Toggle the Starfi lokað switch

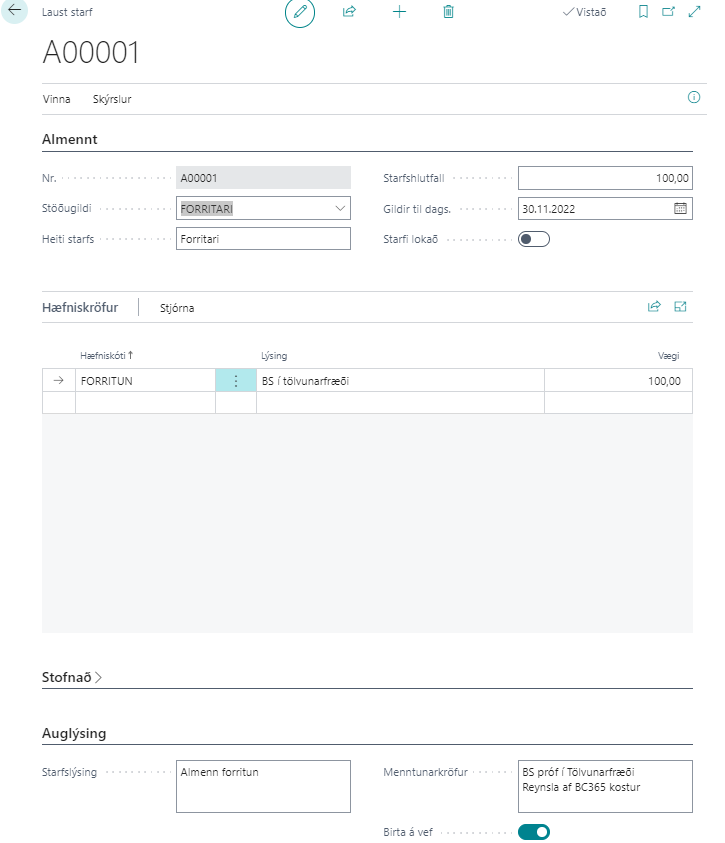(x=534, y=239)
